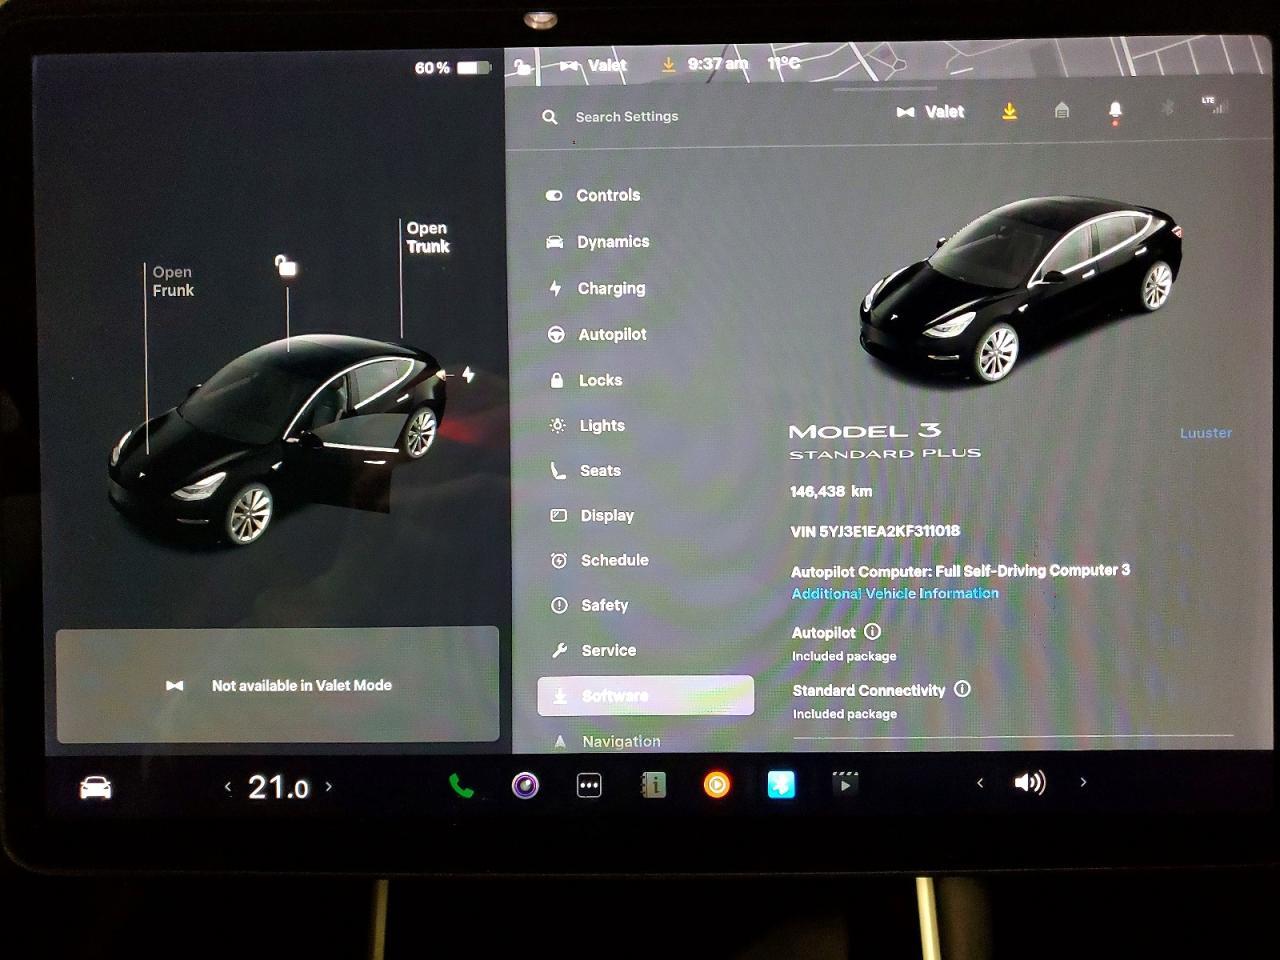Tap the outside temperature reading in status bar

tap(784, 63)
